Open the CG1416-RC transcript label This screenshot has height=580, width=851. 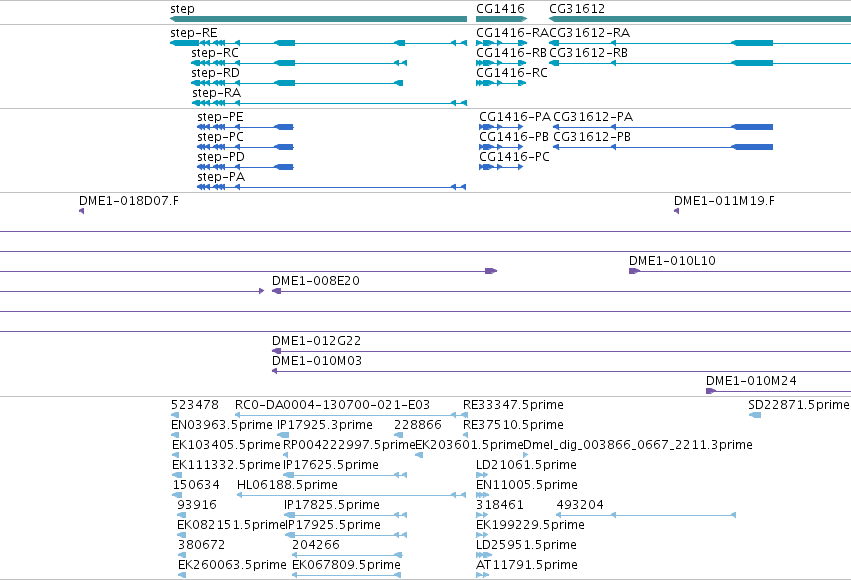point(511,73)
